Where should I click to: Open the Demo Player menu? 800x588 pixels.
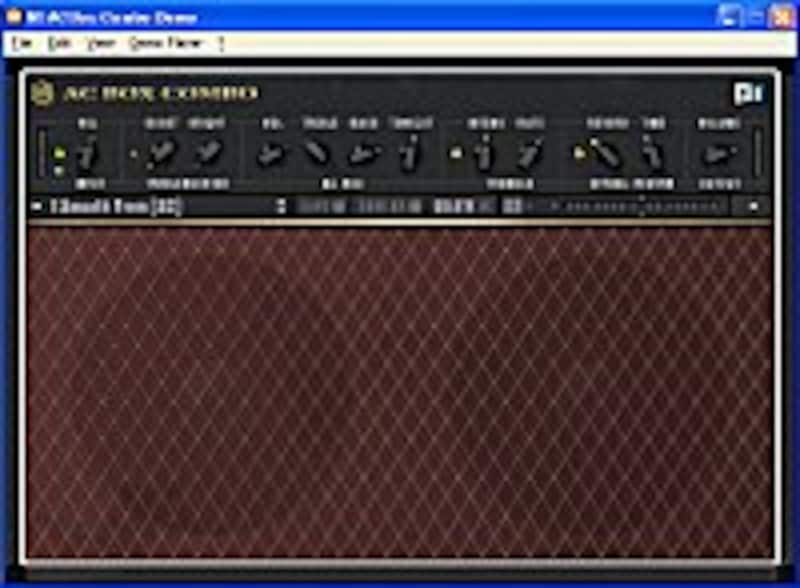coord(166,43)
